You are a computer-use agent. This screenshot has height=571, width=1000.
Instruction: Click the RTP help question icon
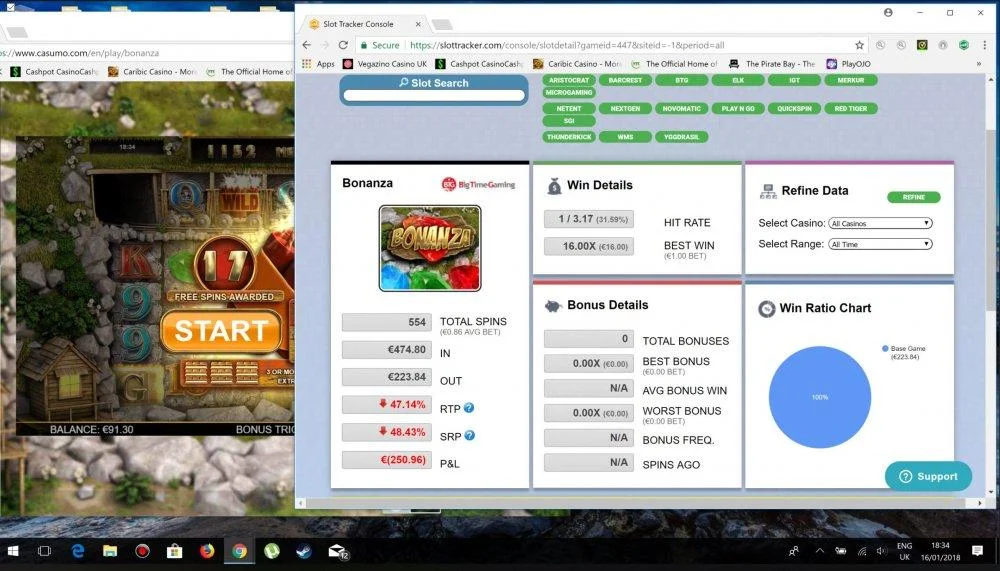pyautogui.click(x=469, y=408)
